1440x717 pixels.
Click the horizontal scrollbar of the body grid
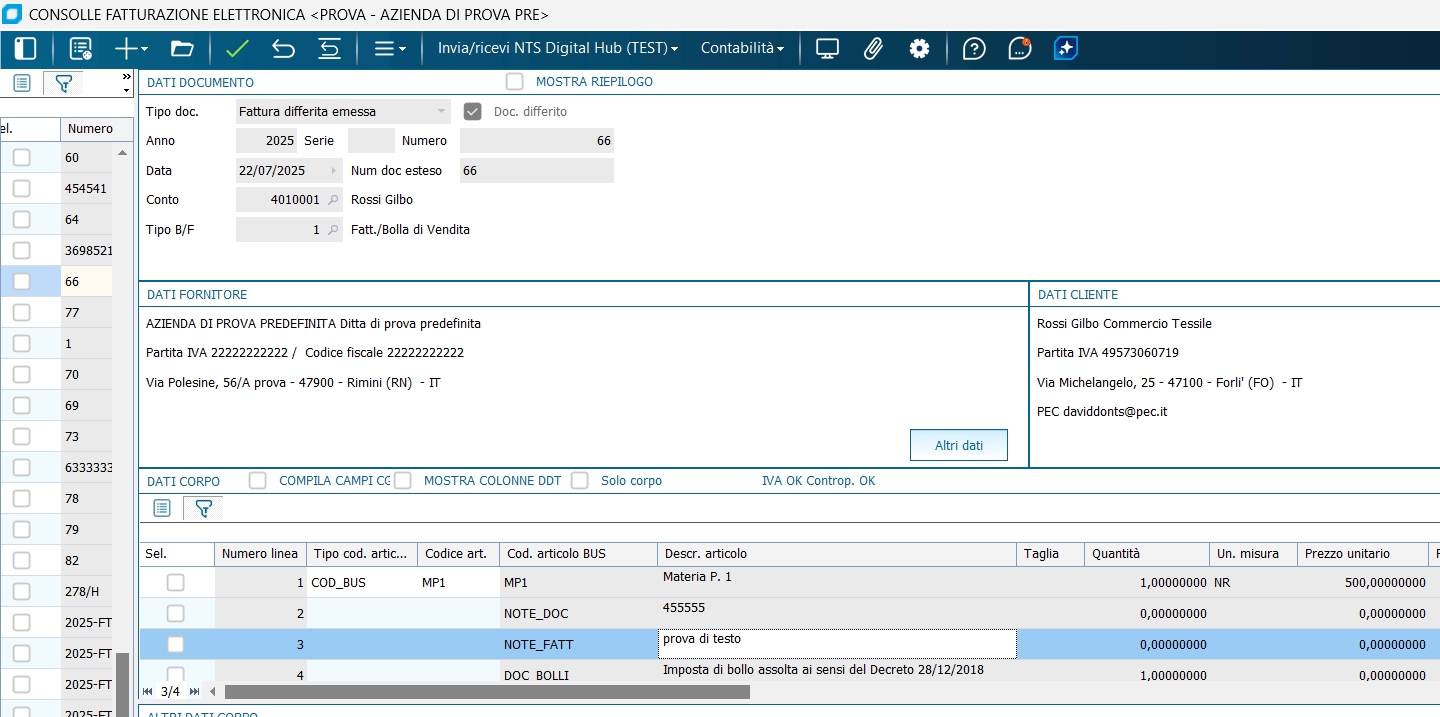(x=486, y=692)
